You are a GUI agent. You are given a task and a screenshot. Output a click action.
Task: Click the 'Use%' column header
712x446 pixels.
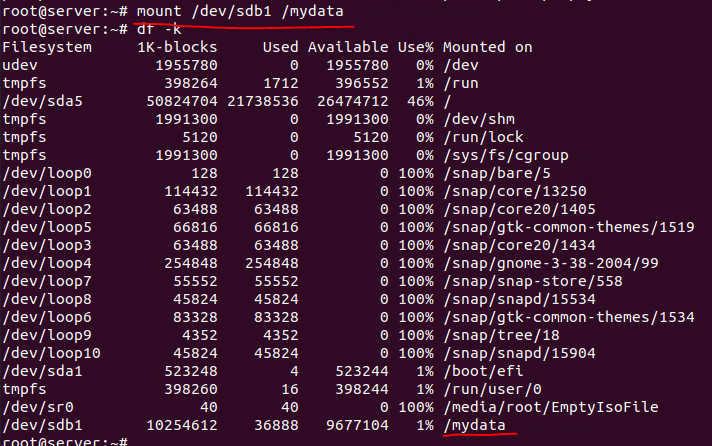coord(415,47)
